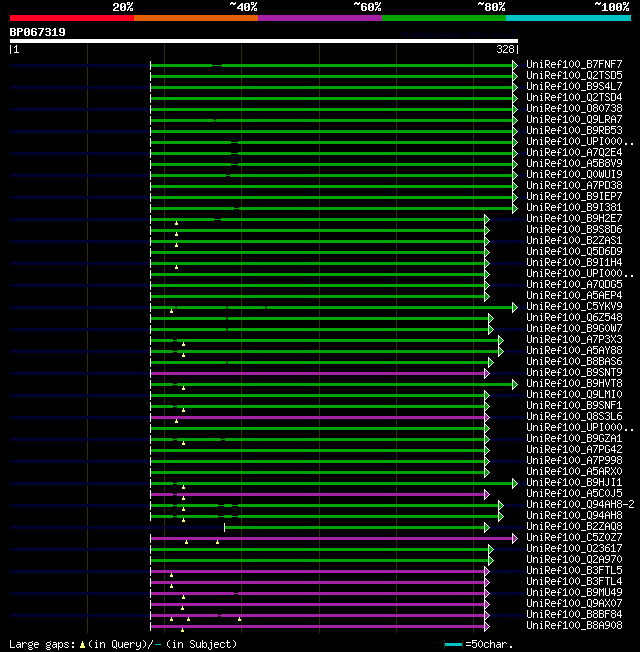Select hit label UniRef100_B9I381
Image resolution: width=640 pixels, height=652 pixels.
(574, 207)
